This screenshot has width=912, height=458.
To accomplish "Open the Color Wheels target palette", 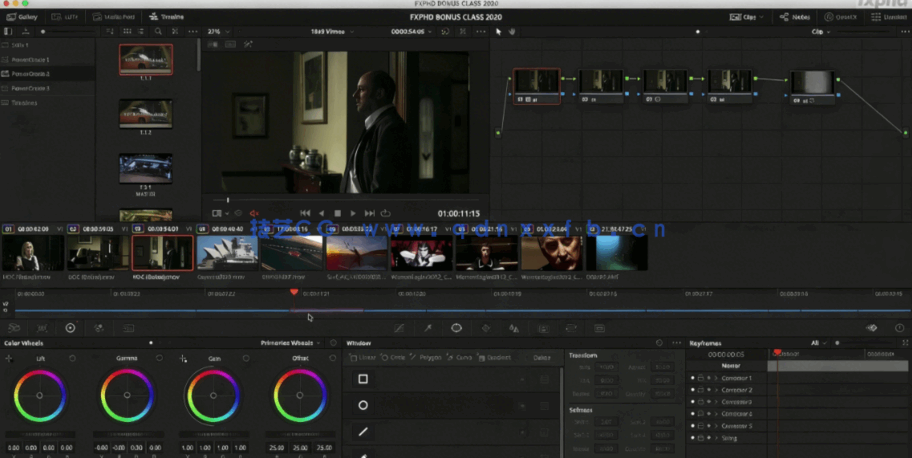I will coord(70,328).
